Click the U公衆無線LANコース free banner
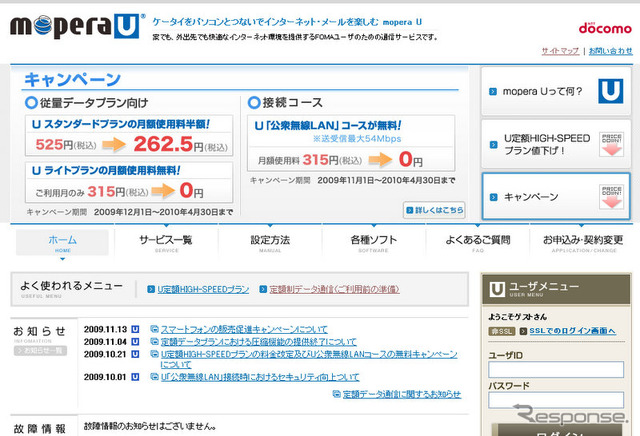 (x=351, y=143)
